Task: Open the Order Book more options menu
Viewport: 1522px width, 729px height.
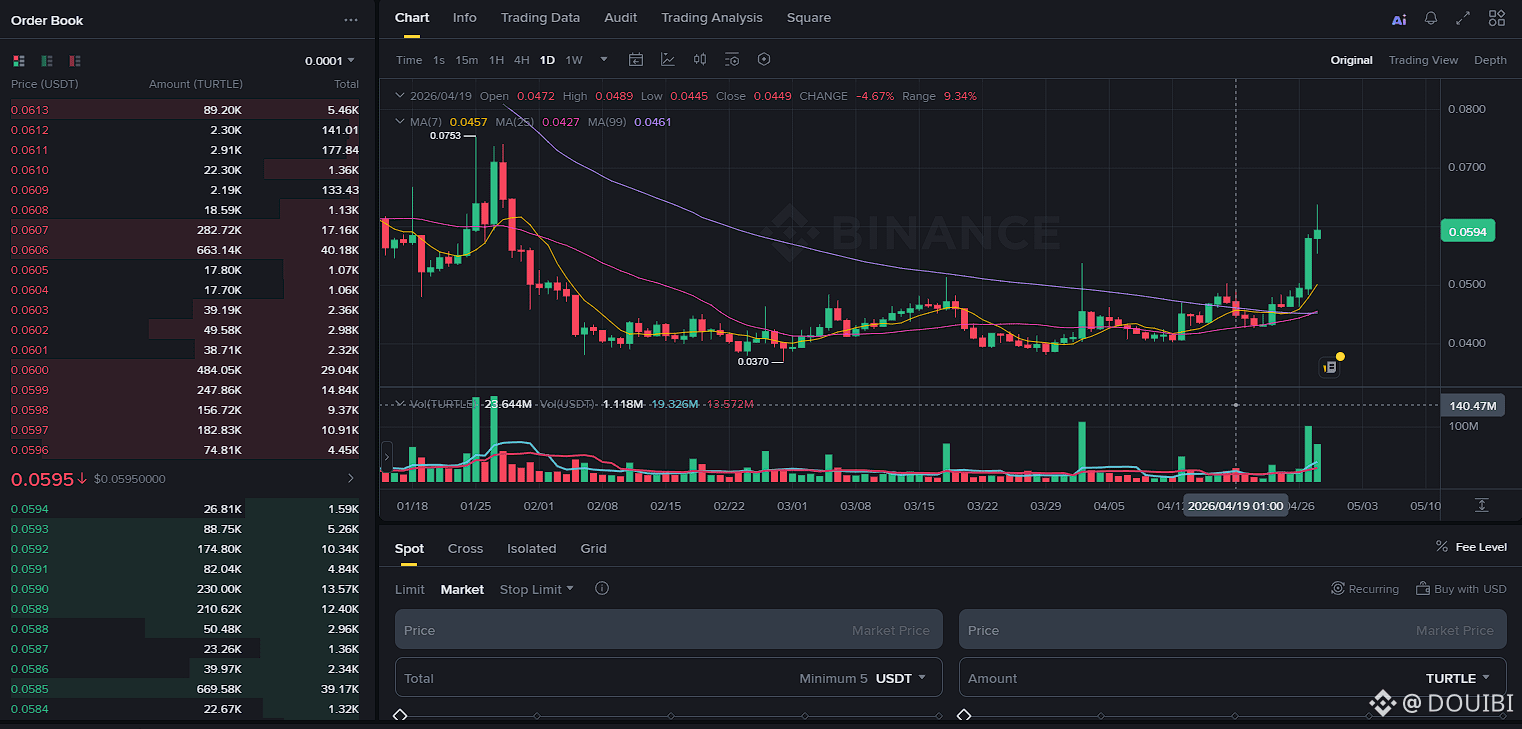Action: (x=350, y=20)
